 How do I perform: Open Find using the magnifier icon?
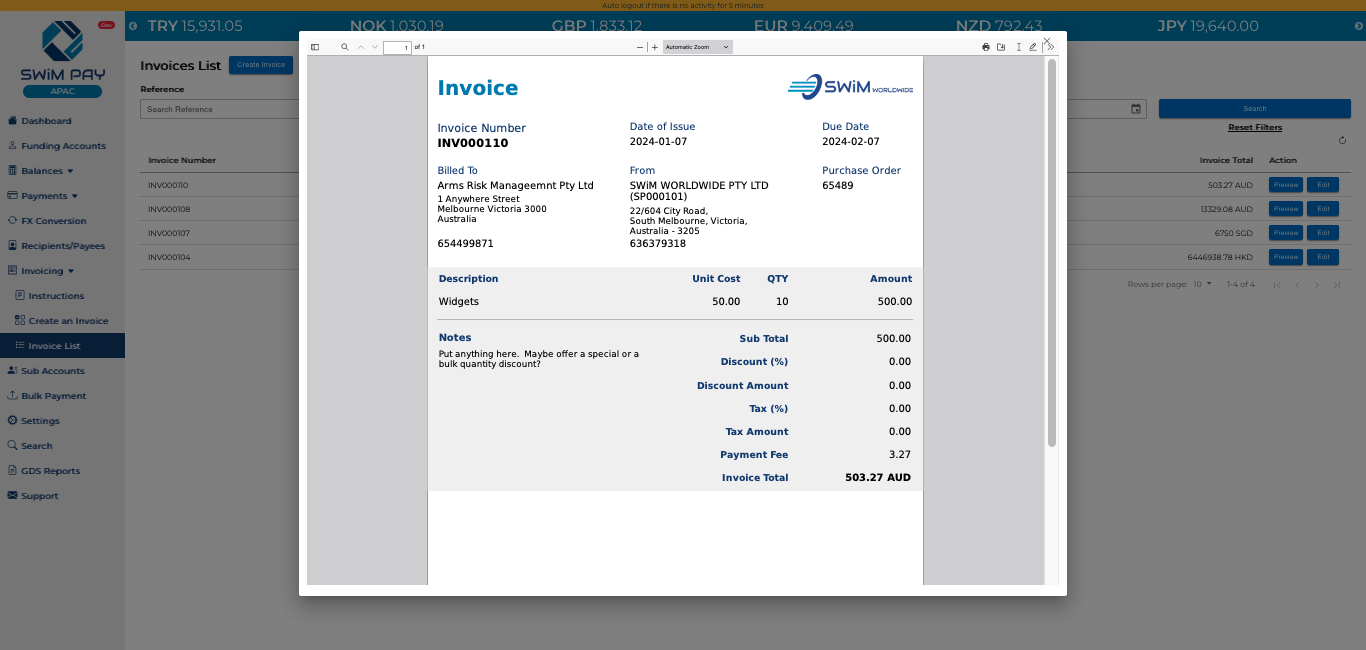pos(344,46)
